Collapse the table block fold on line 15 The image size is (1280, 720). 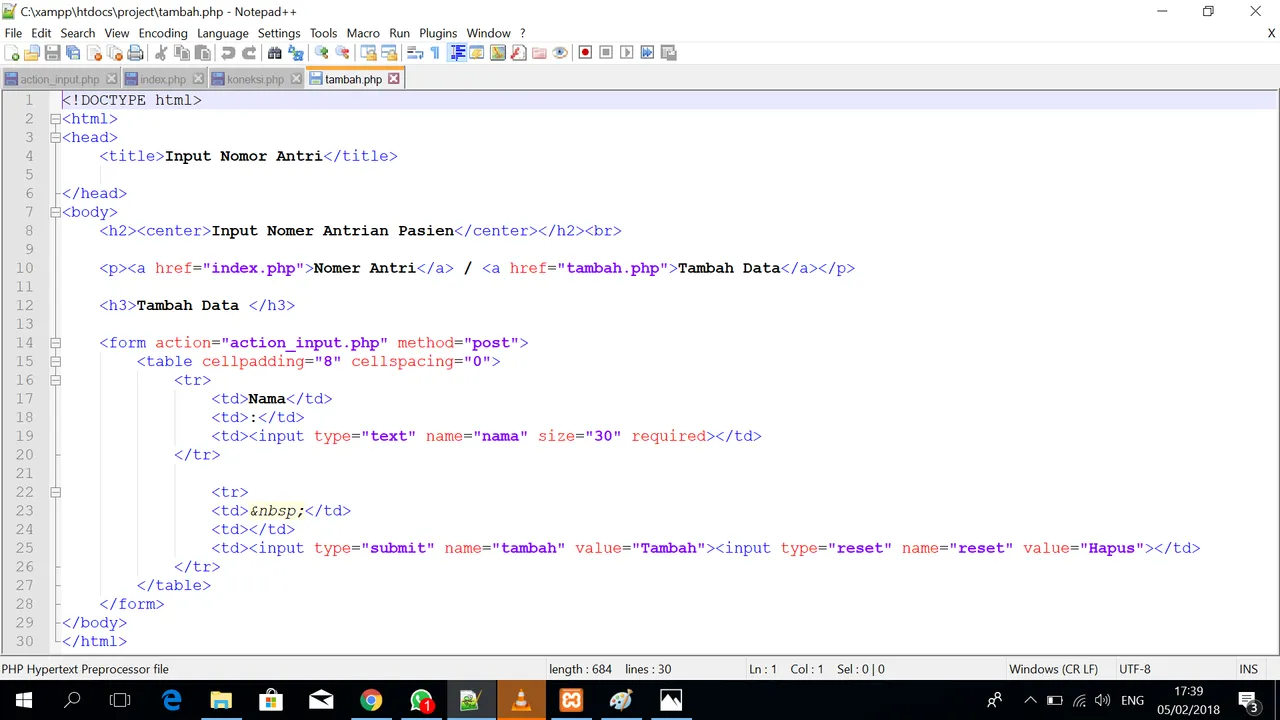55,361
